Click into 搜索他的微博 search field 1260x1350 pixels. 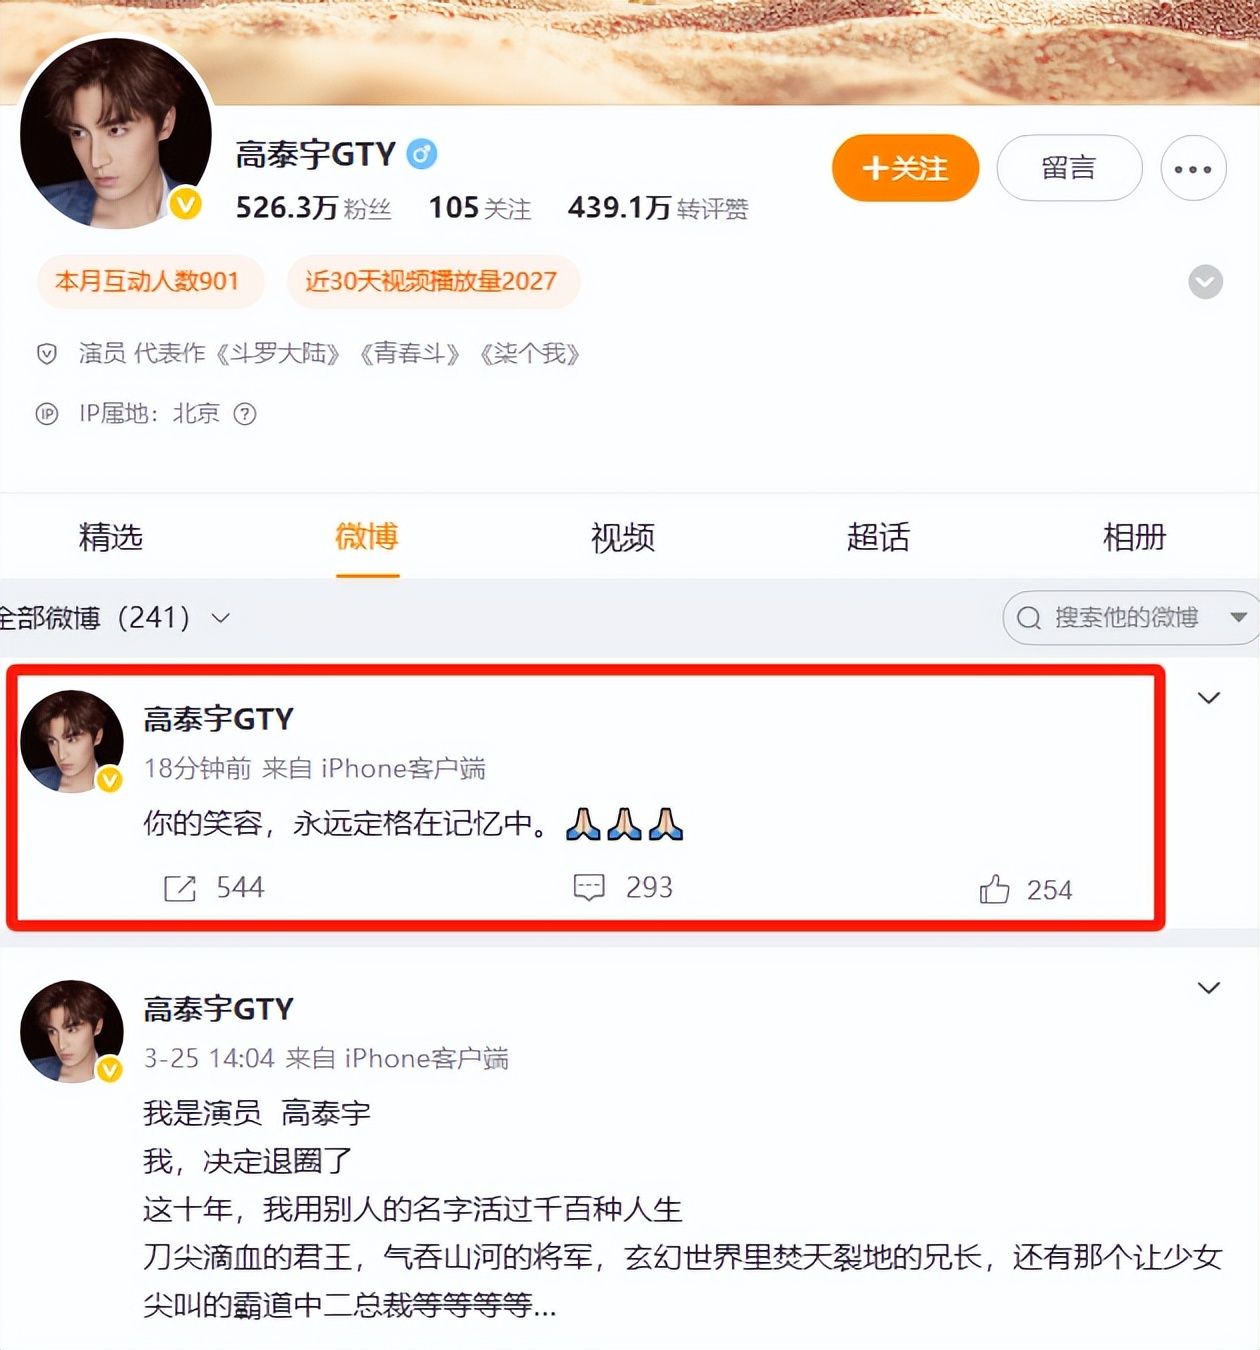1115,618
